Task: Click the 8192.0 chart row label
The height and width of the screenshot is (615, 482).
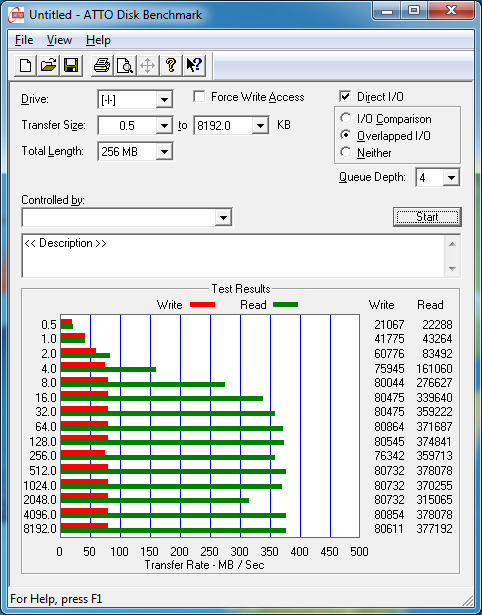Action: [40, 529]
